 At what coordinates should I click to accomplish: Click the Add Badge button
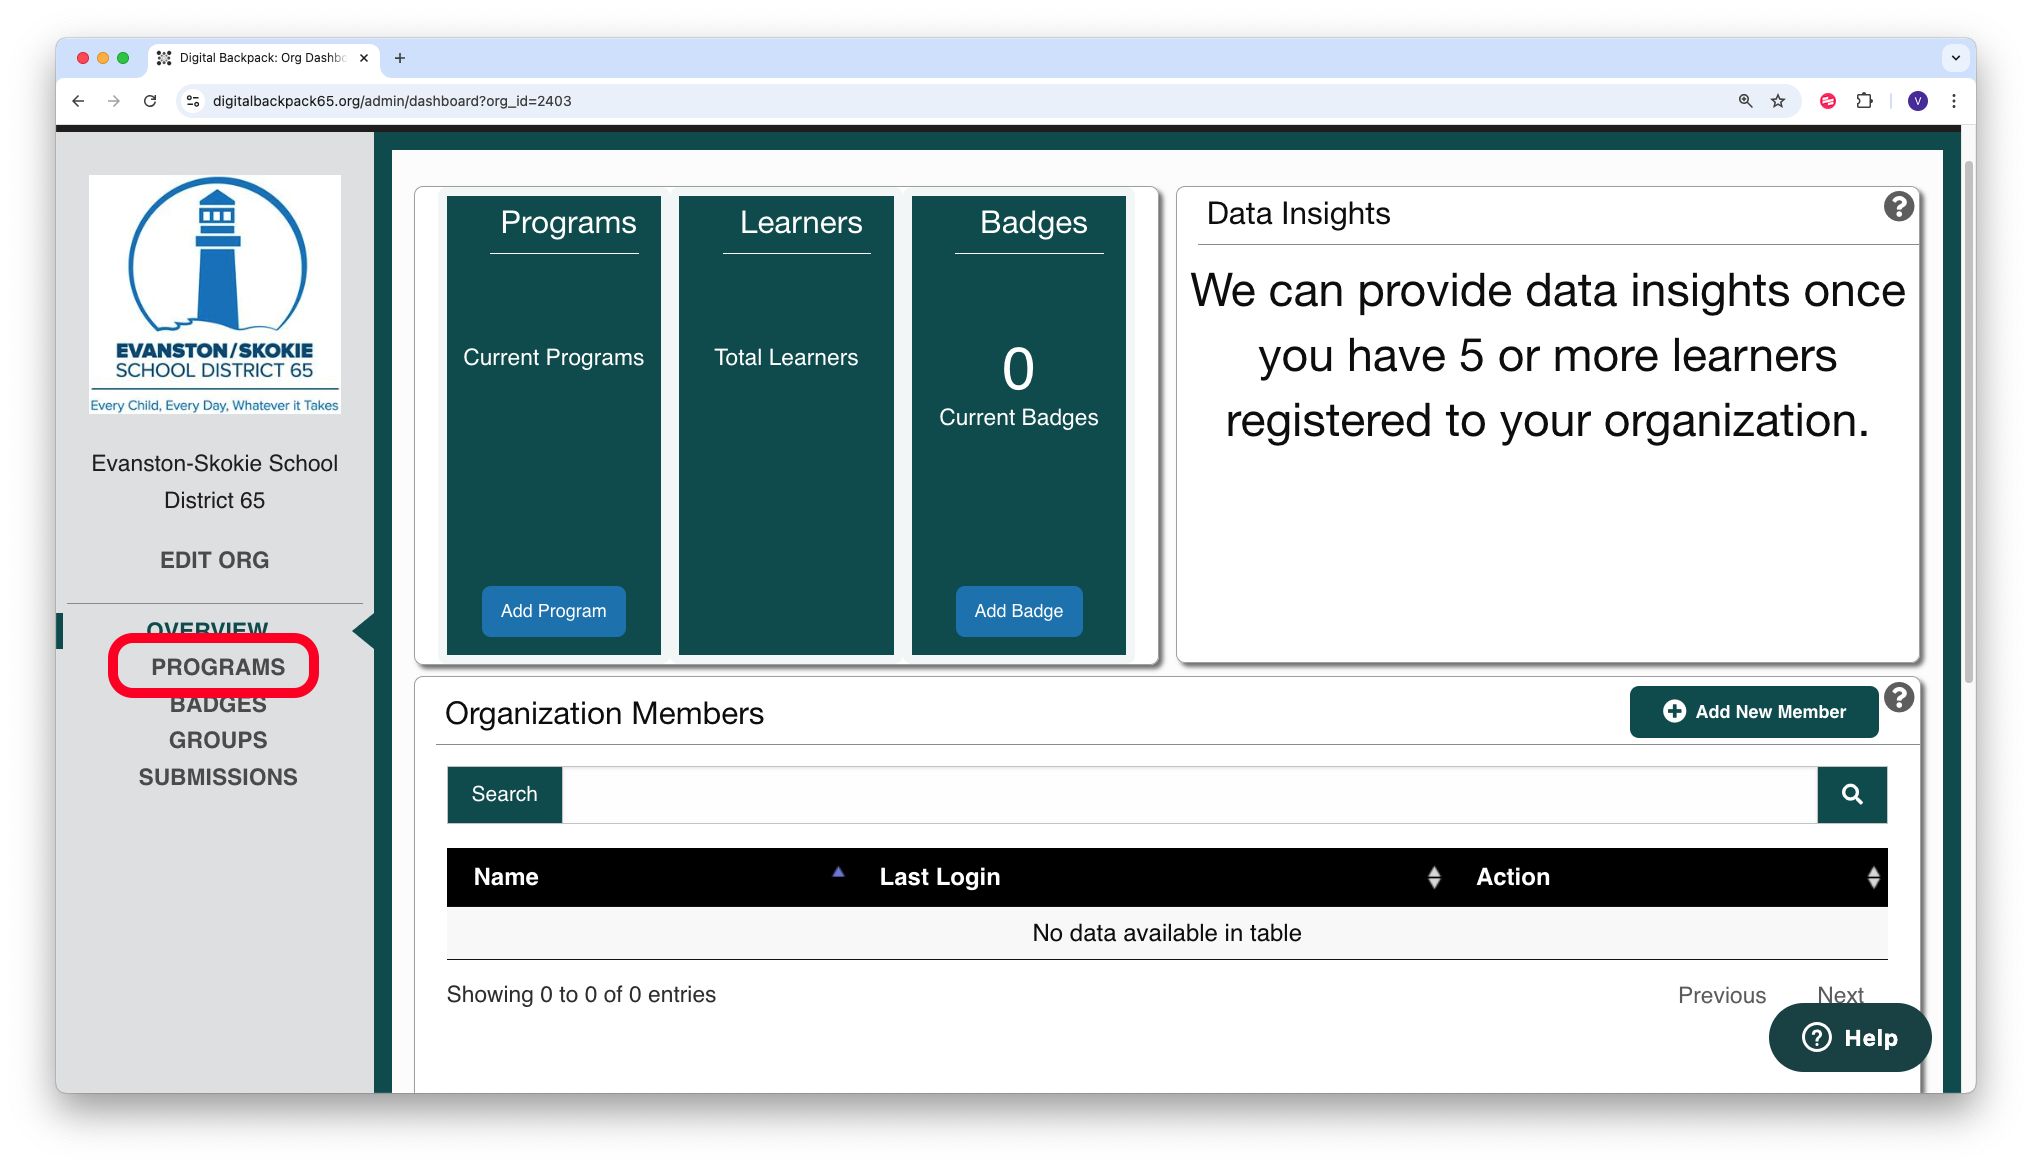1018,611
